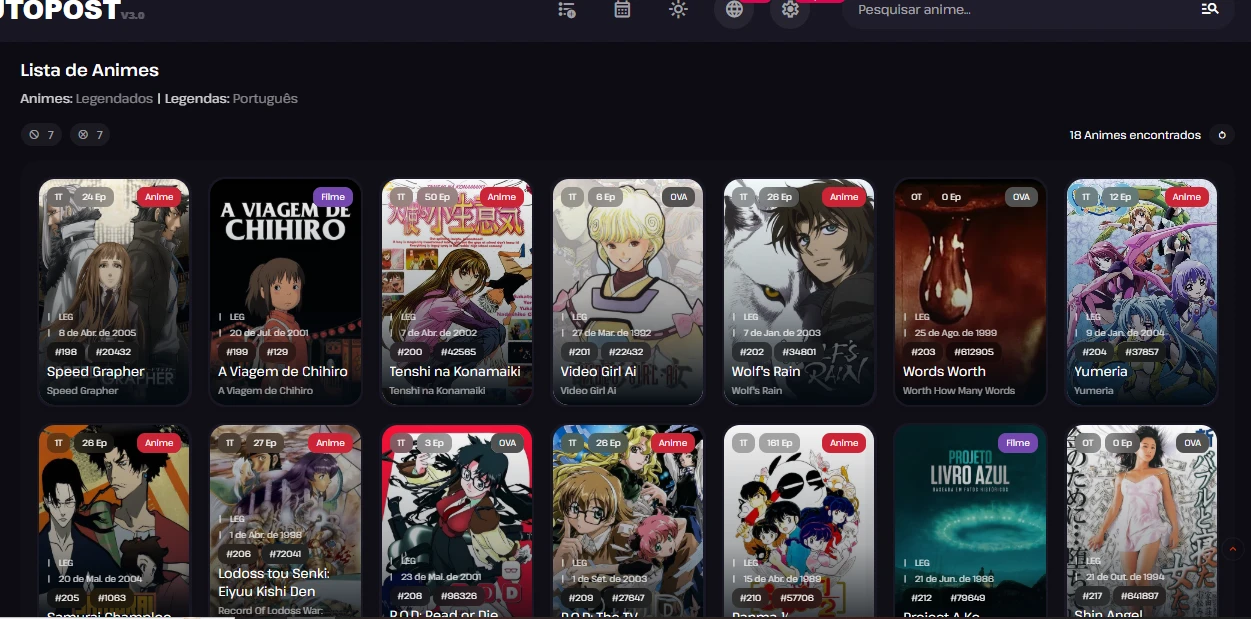Screen dimensions: 1251x619
Task: Click the search list icon in search bar
Action: point(1209,10)
